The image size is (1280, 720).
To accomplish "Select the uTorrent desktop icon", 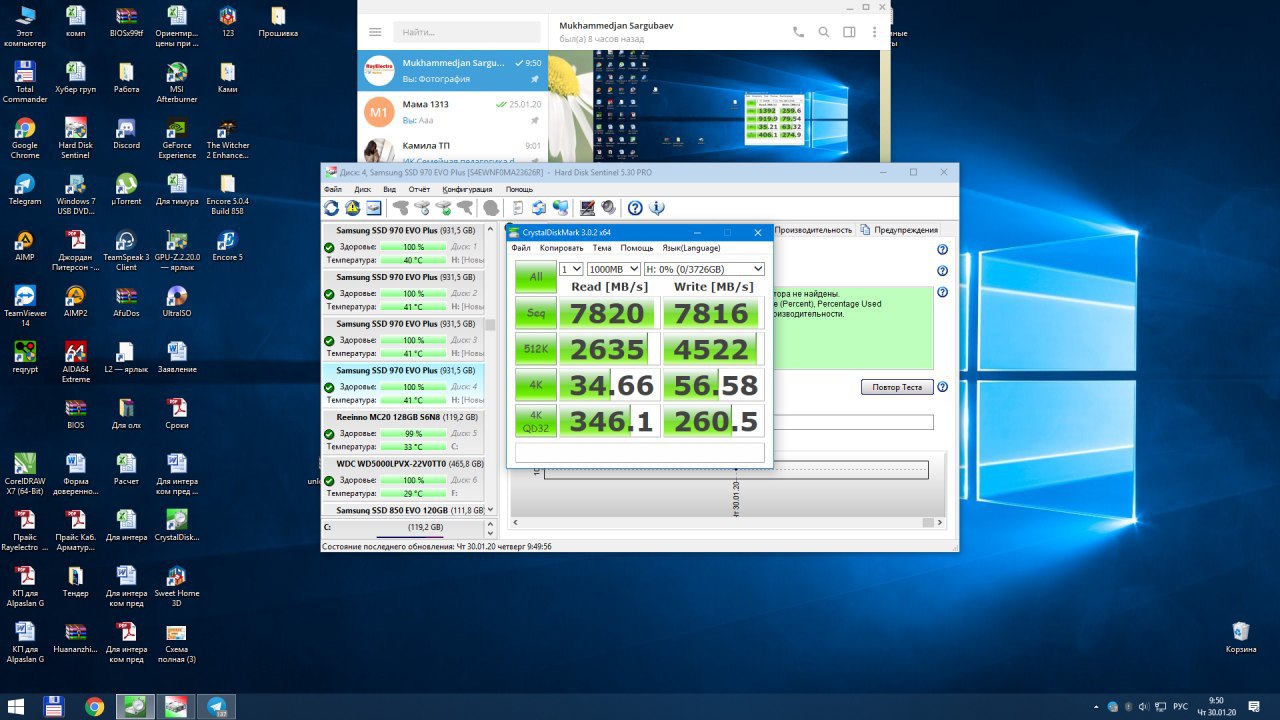I will [x=126, y=190].
